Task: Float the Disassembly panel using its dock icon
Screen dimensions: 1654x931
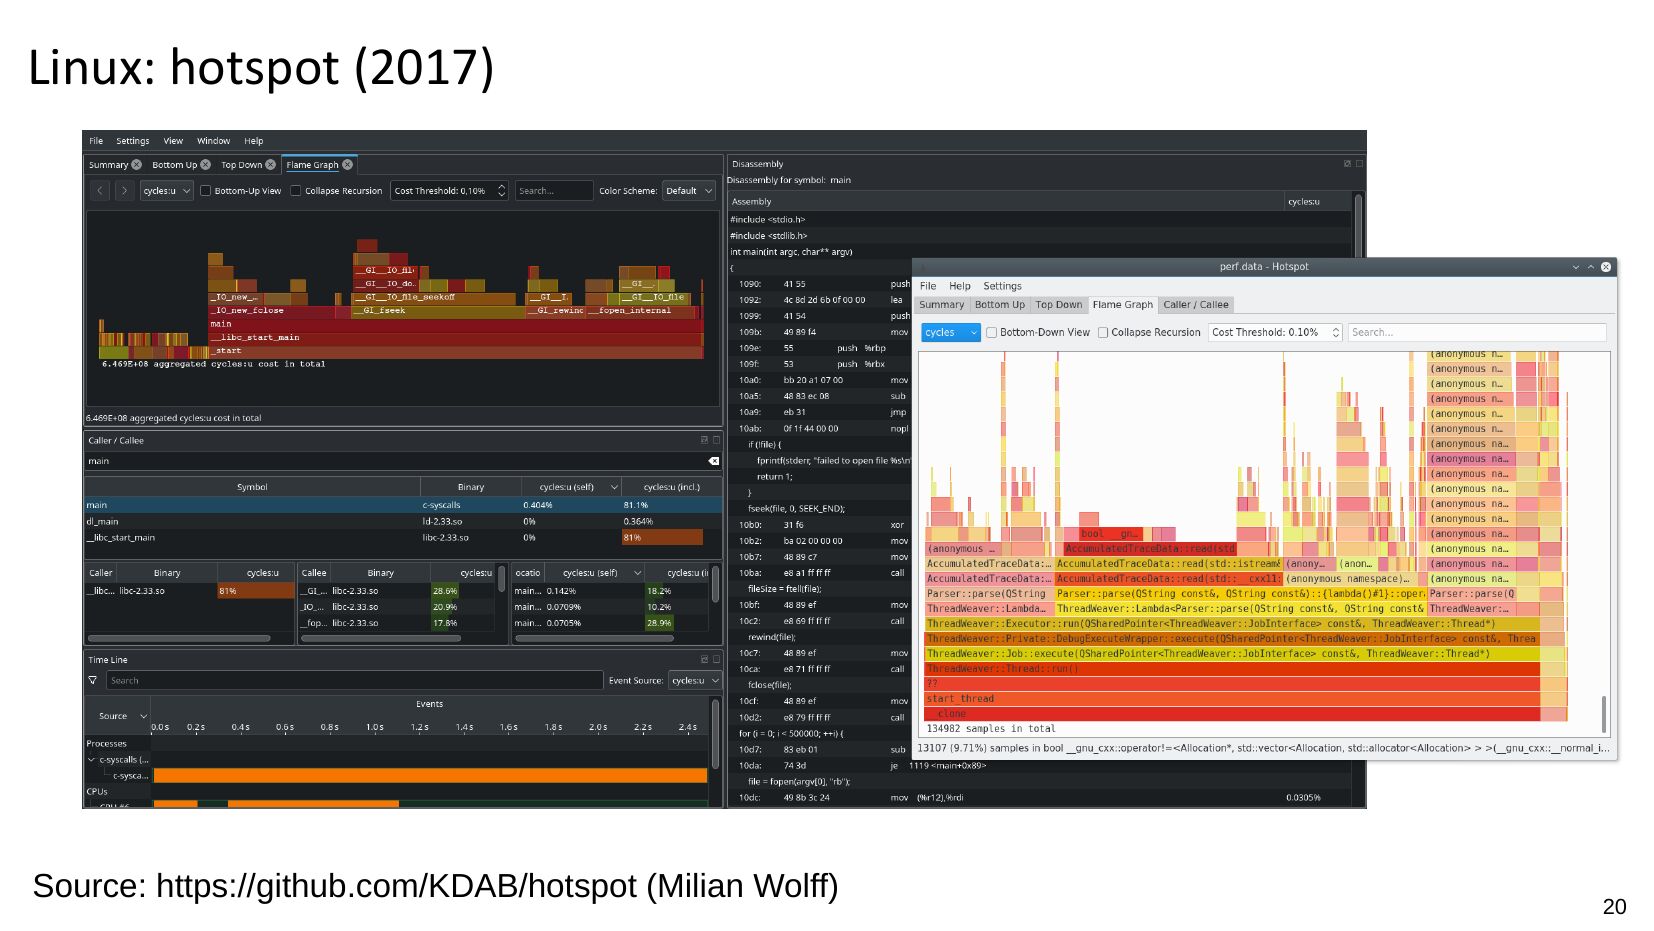Action: (x=1347, y=164)
